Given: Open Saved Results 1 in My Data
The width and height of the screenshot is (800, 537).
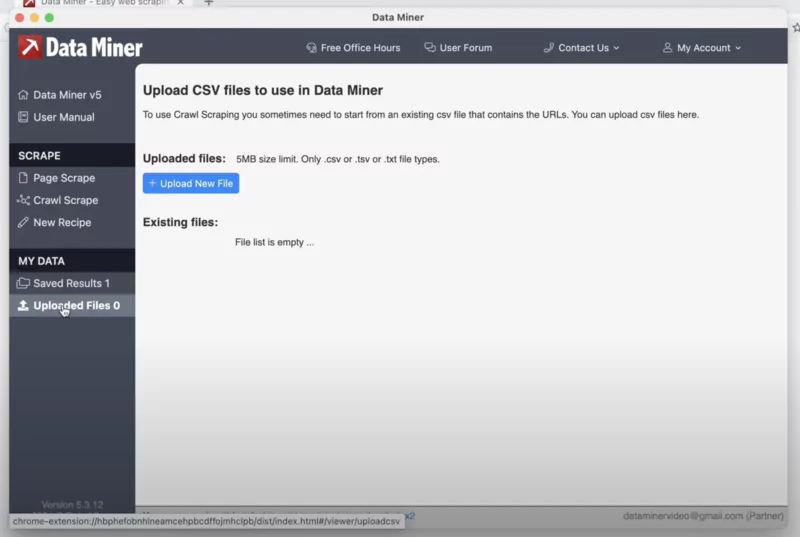Looking at the screenshot, I should (x=72, y=283).
